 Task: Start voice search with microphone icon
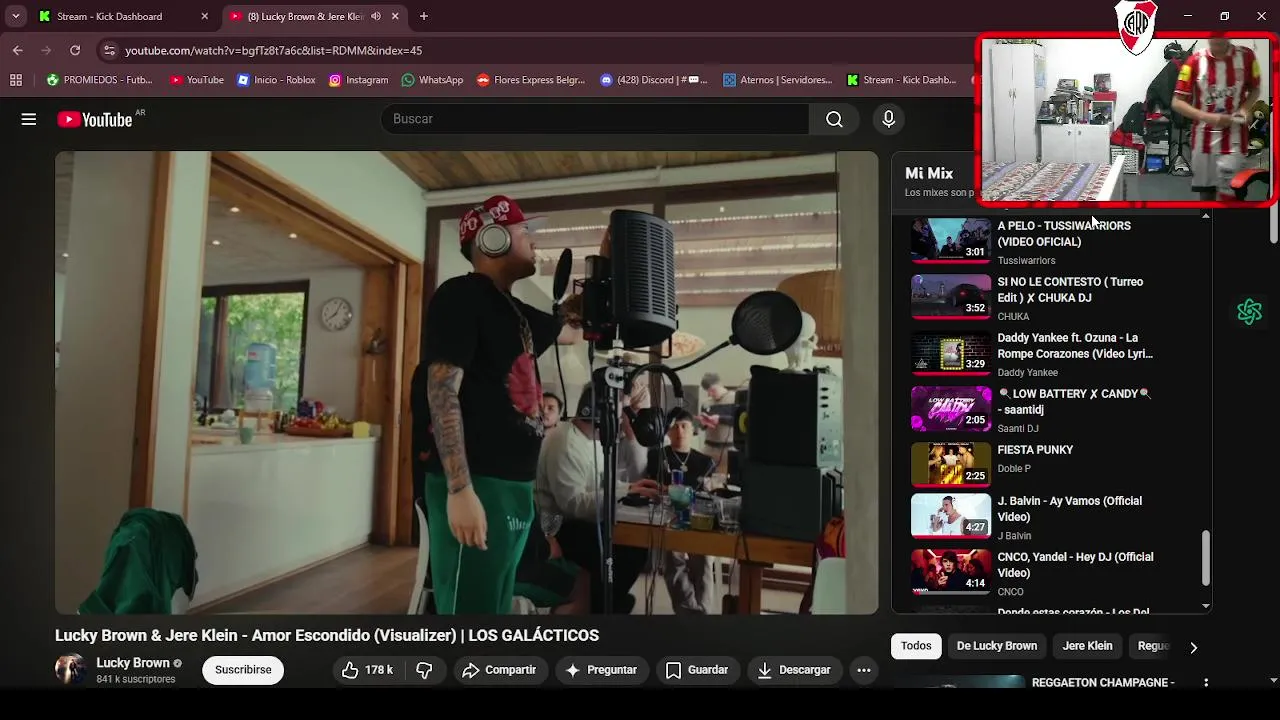click(889, 119)
